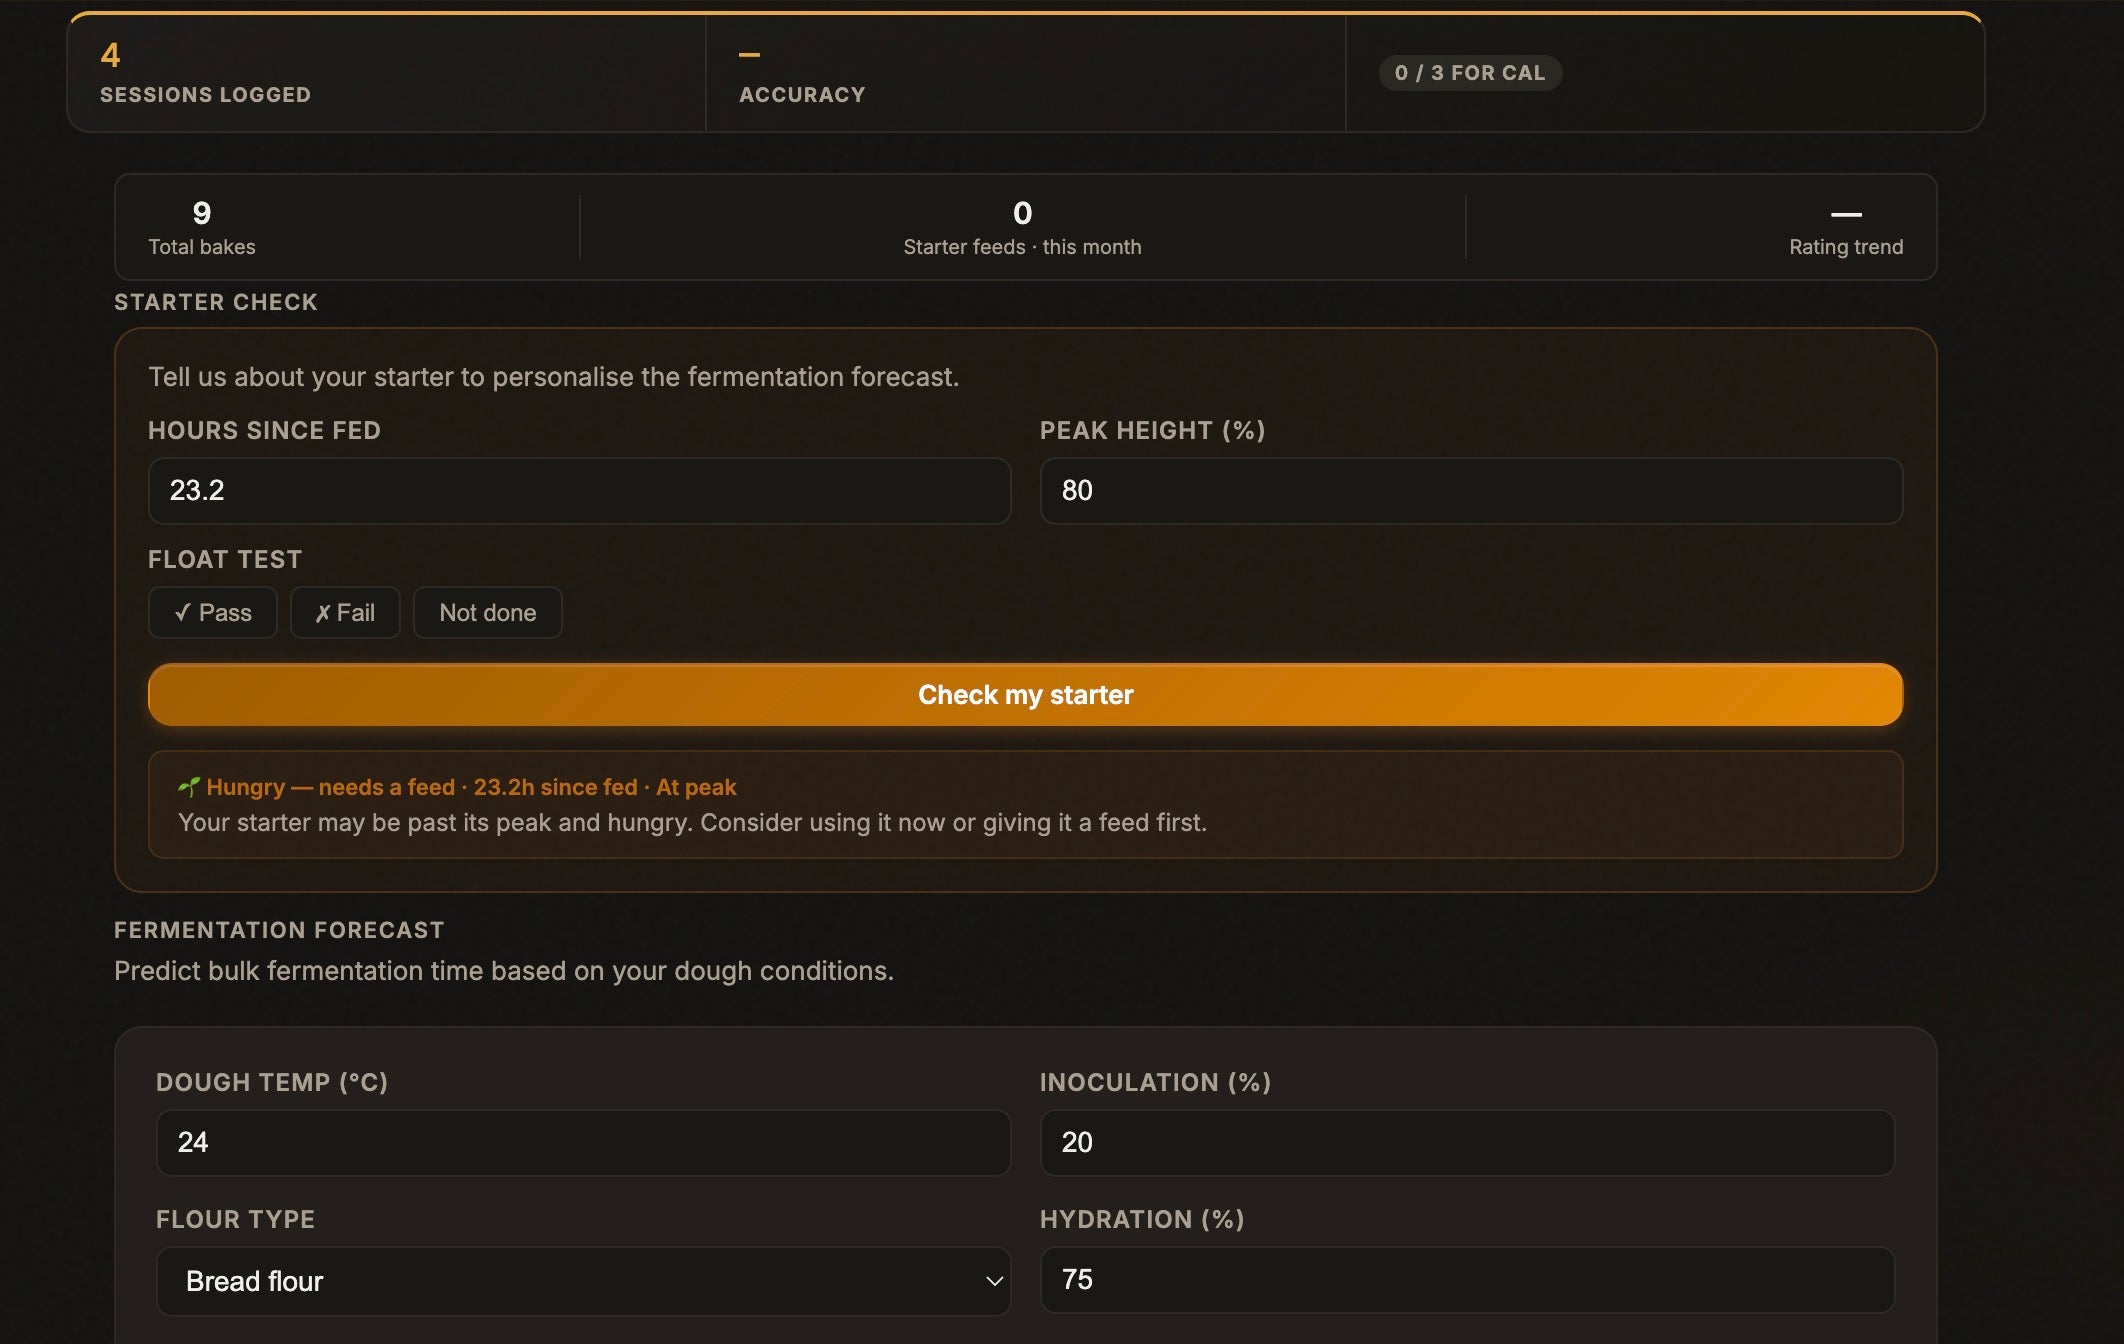Click the 'Hungry — needs a feed' status line
The image size is (2124, 1344).
pyautogui.click(x=457, y=787)
